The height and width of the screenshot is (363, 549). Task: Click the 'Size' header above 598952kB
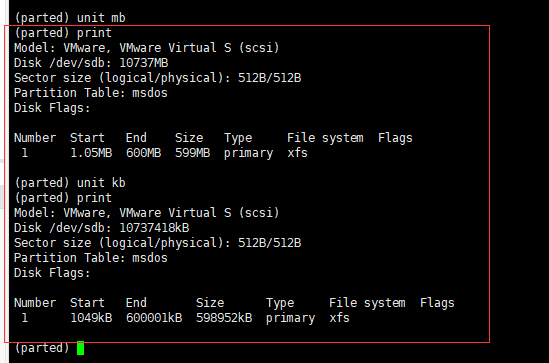(x=210, y=303)
